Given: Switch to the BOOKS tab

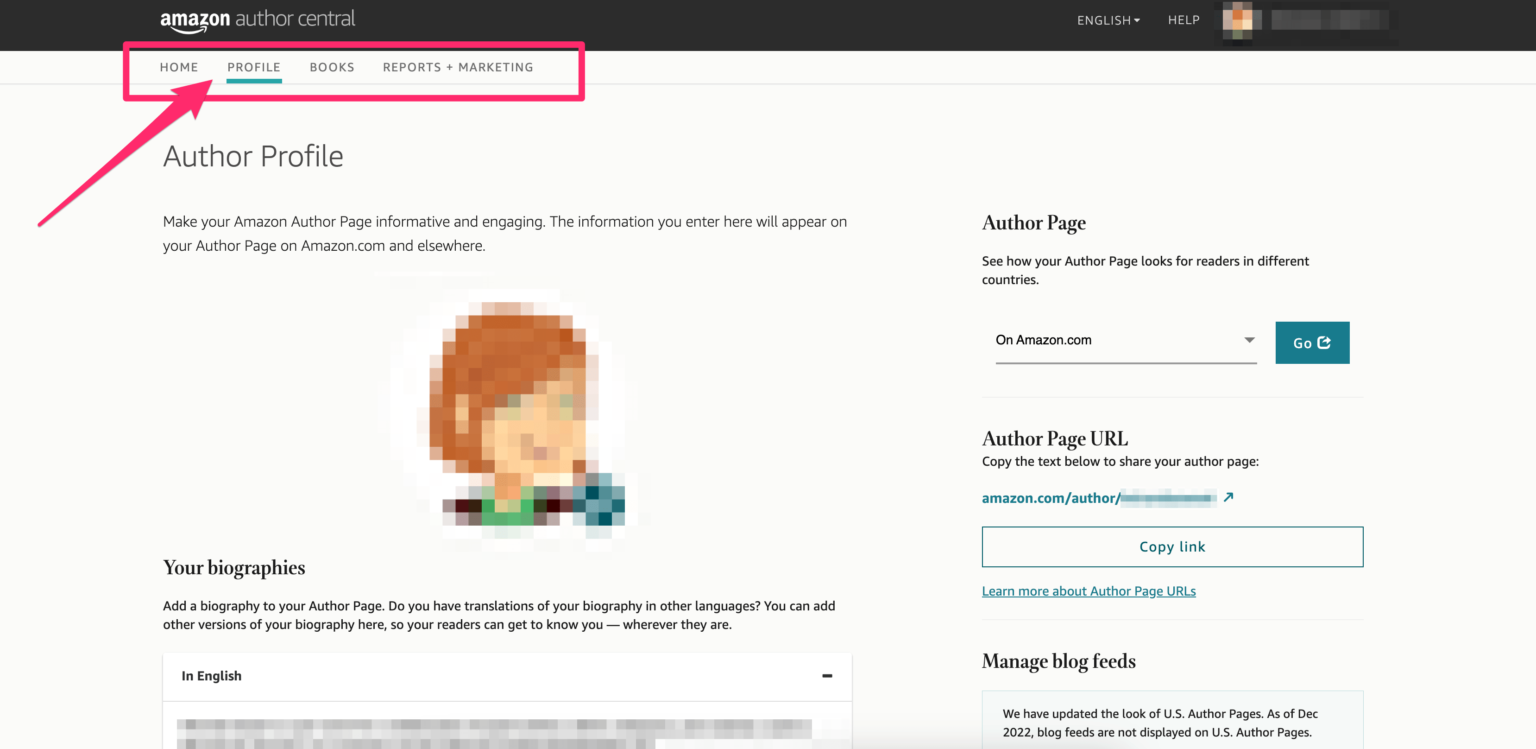Looking at the screenshot, I should (331, 67).
